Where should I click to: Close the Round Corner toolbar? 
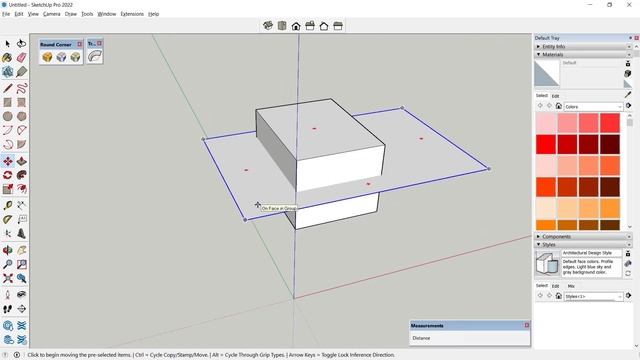(x=80, y=44)
